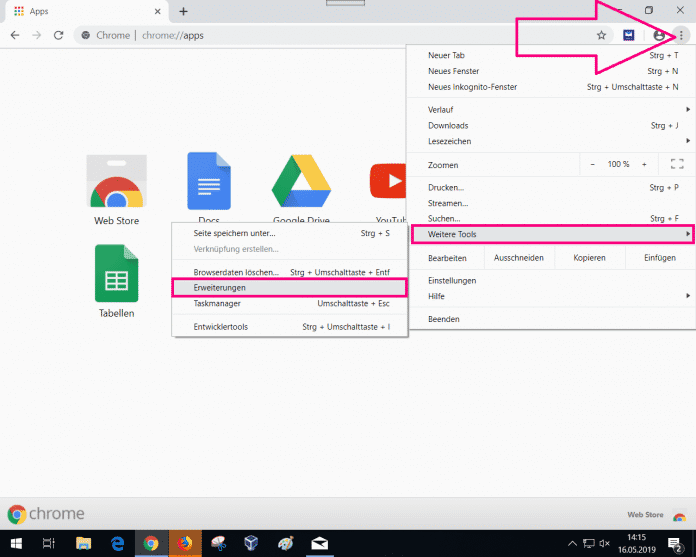Reload the page with the refresh icon
The height and width of the screenshot is (557, 696).
click(x=59, y=35)
